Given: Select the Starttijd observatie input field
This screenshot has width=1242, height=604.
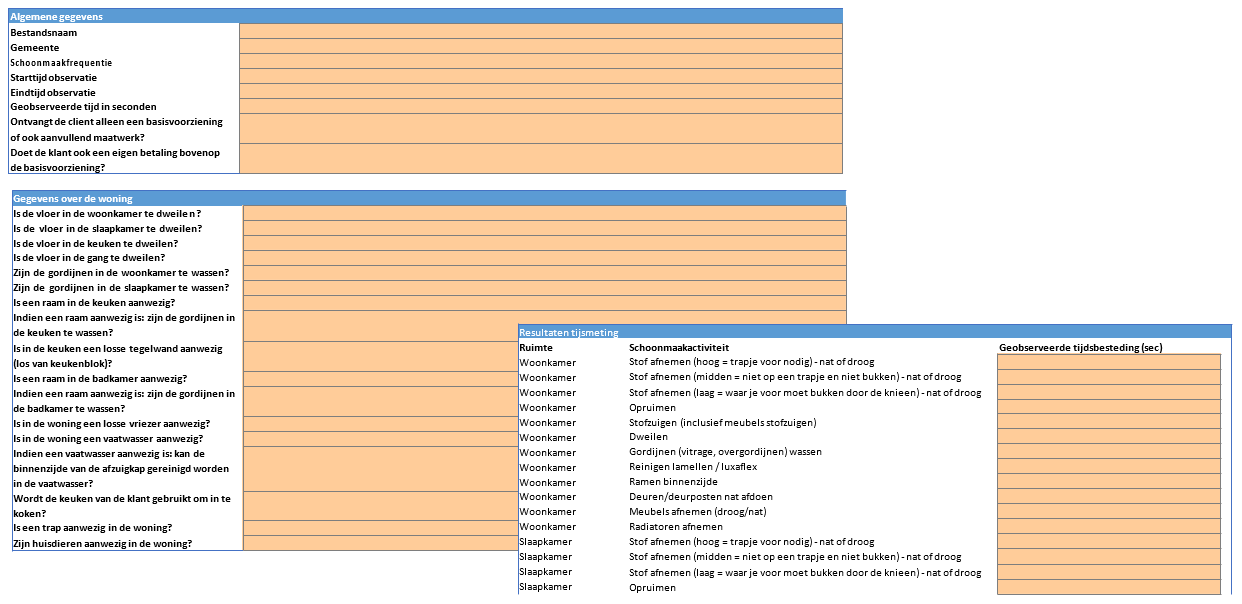Looking at the screenshot, I should (x=540, y=77).
